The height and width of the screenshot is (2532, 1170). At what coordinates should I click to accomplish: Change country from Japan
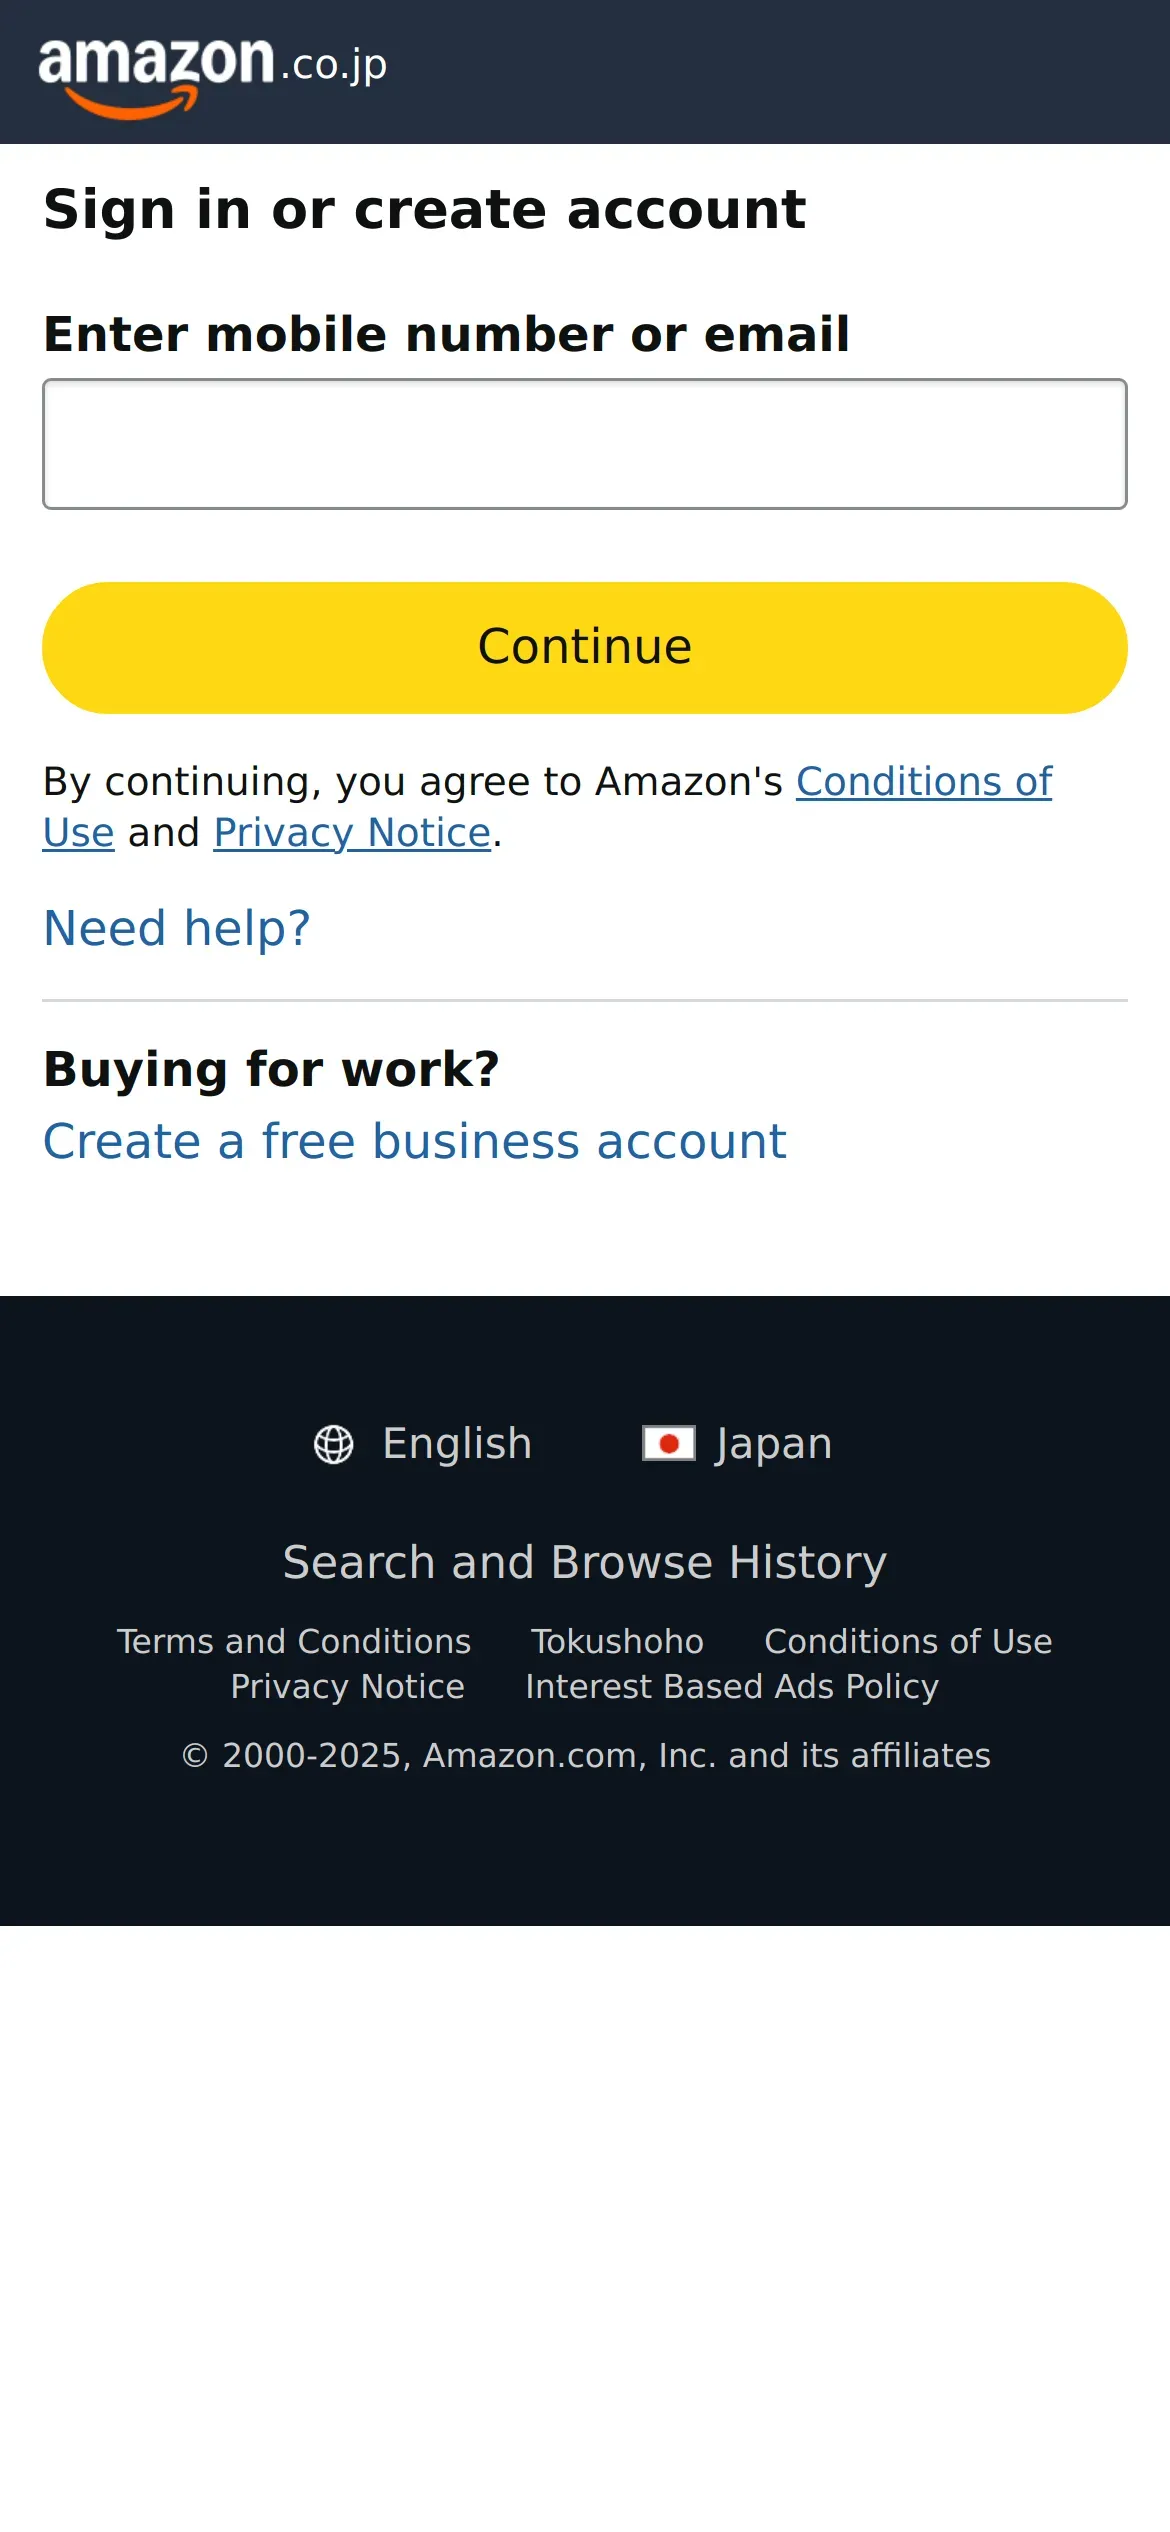773,1444
